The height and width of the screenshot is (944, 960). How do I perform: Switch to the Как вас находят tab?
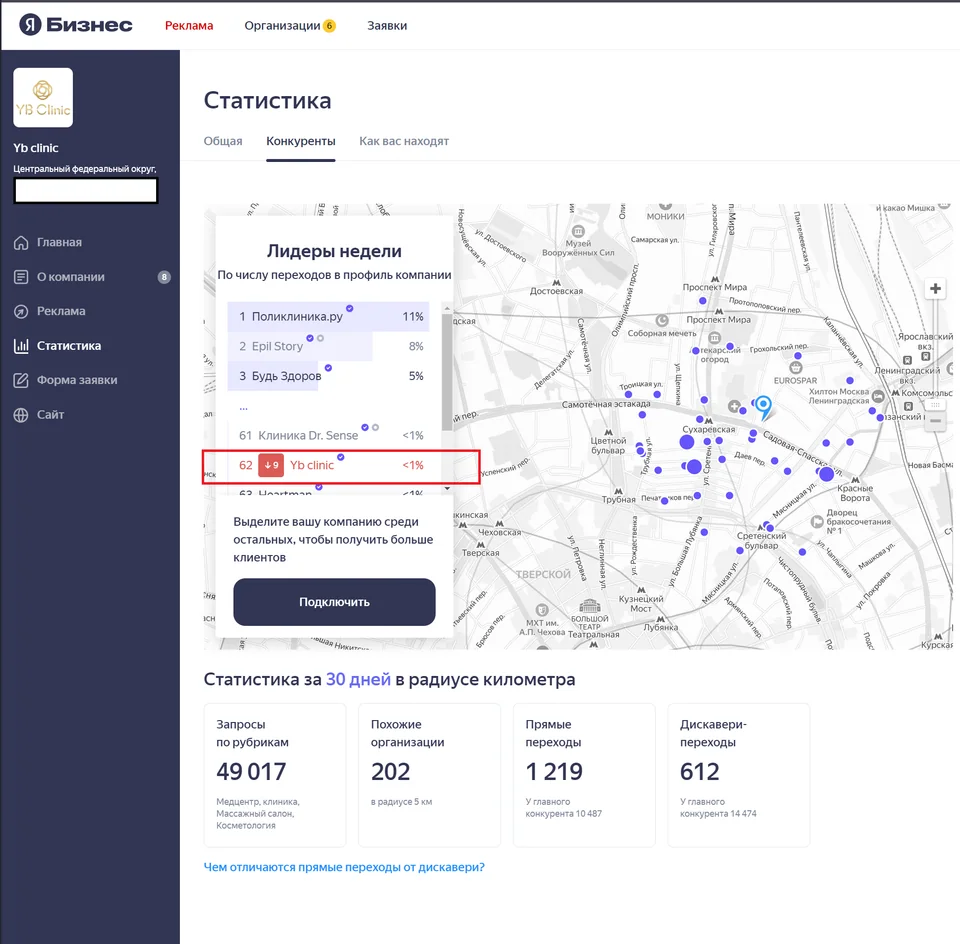point(404,141)
